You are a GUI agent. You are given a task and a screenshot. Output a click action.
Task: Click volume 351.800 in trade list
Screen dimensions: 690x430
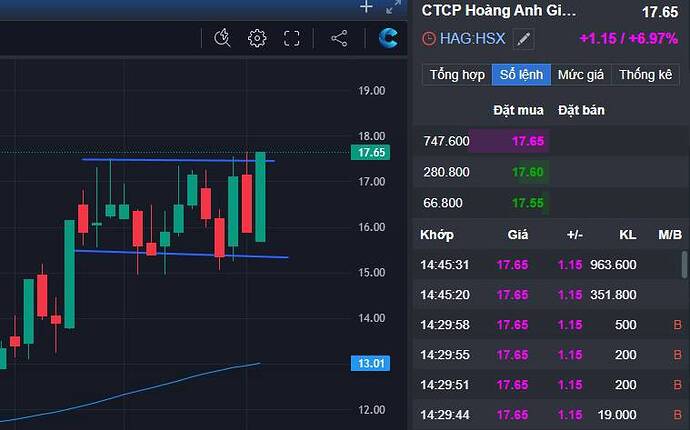pos(613,295)
